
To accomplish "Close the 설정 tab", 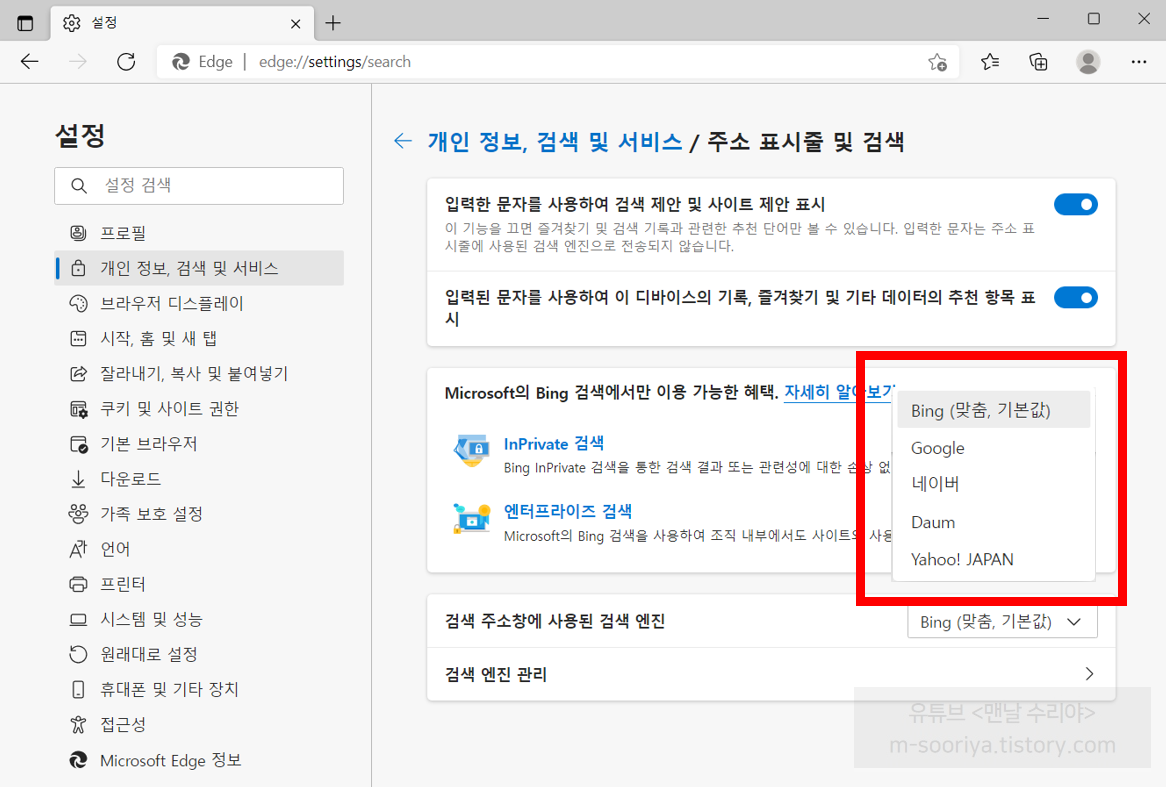I will tap(295, 24).
